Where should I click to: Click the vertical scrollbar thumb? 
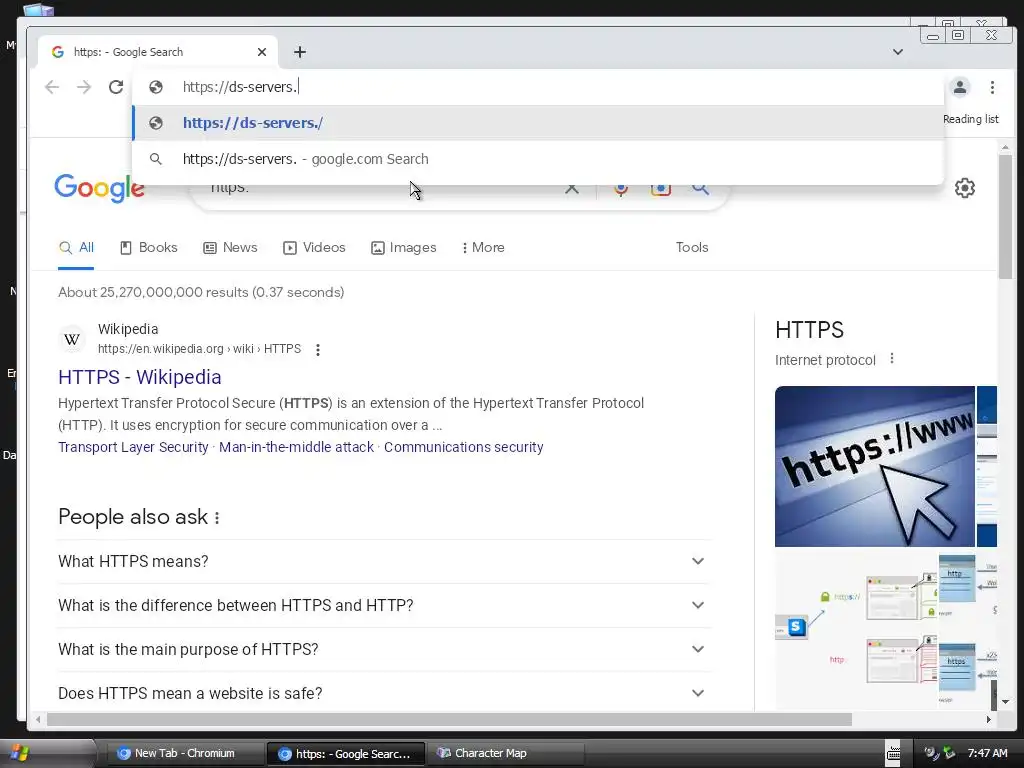click(x=1005, y=217)
